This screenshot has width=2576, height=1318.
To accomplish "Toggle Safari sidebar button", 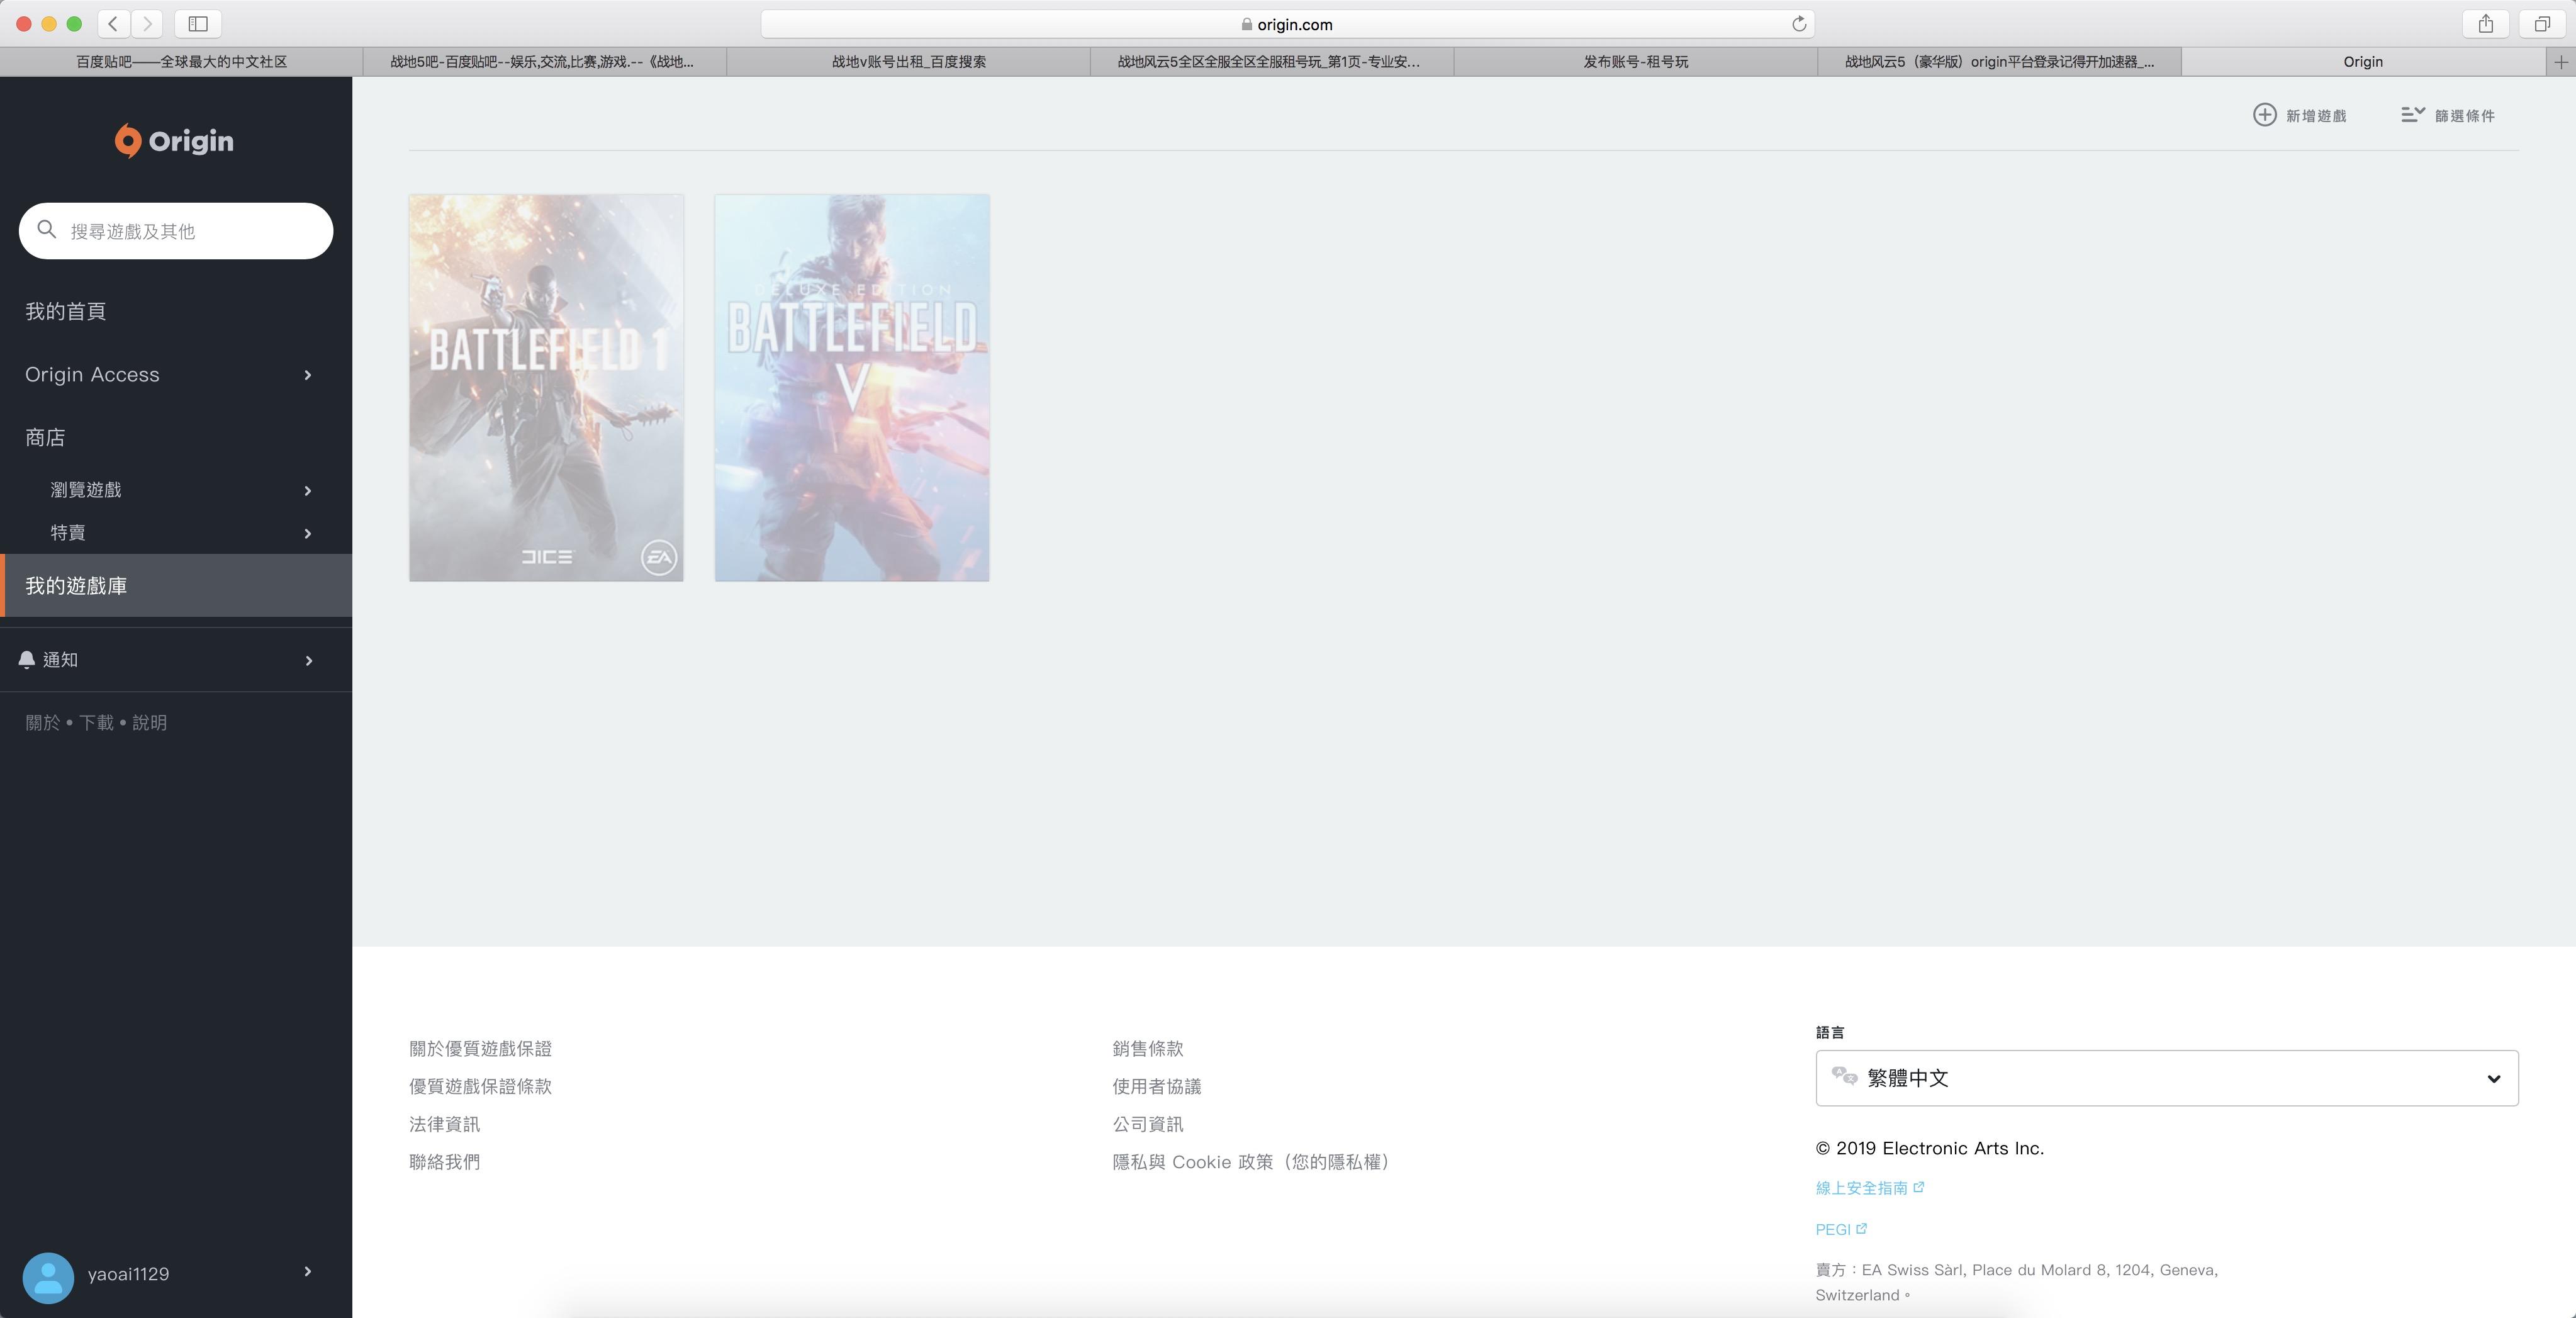I will (x=198, y=24).
